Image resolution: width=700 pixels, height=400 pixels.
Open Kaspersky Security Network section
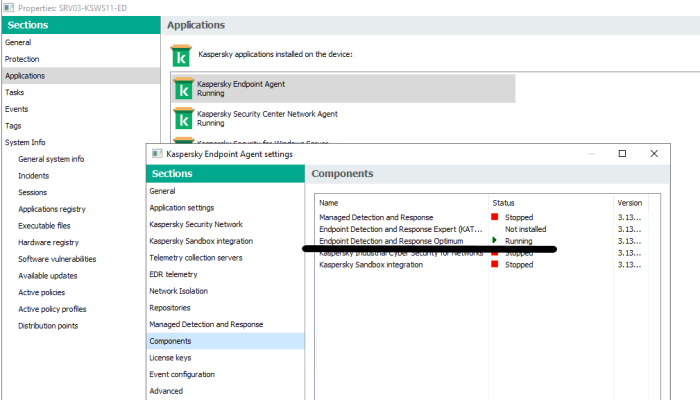[x=225, y=224]
